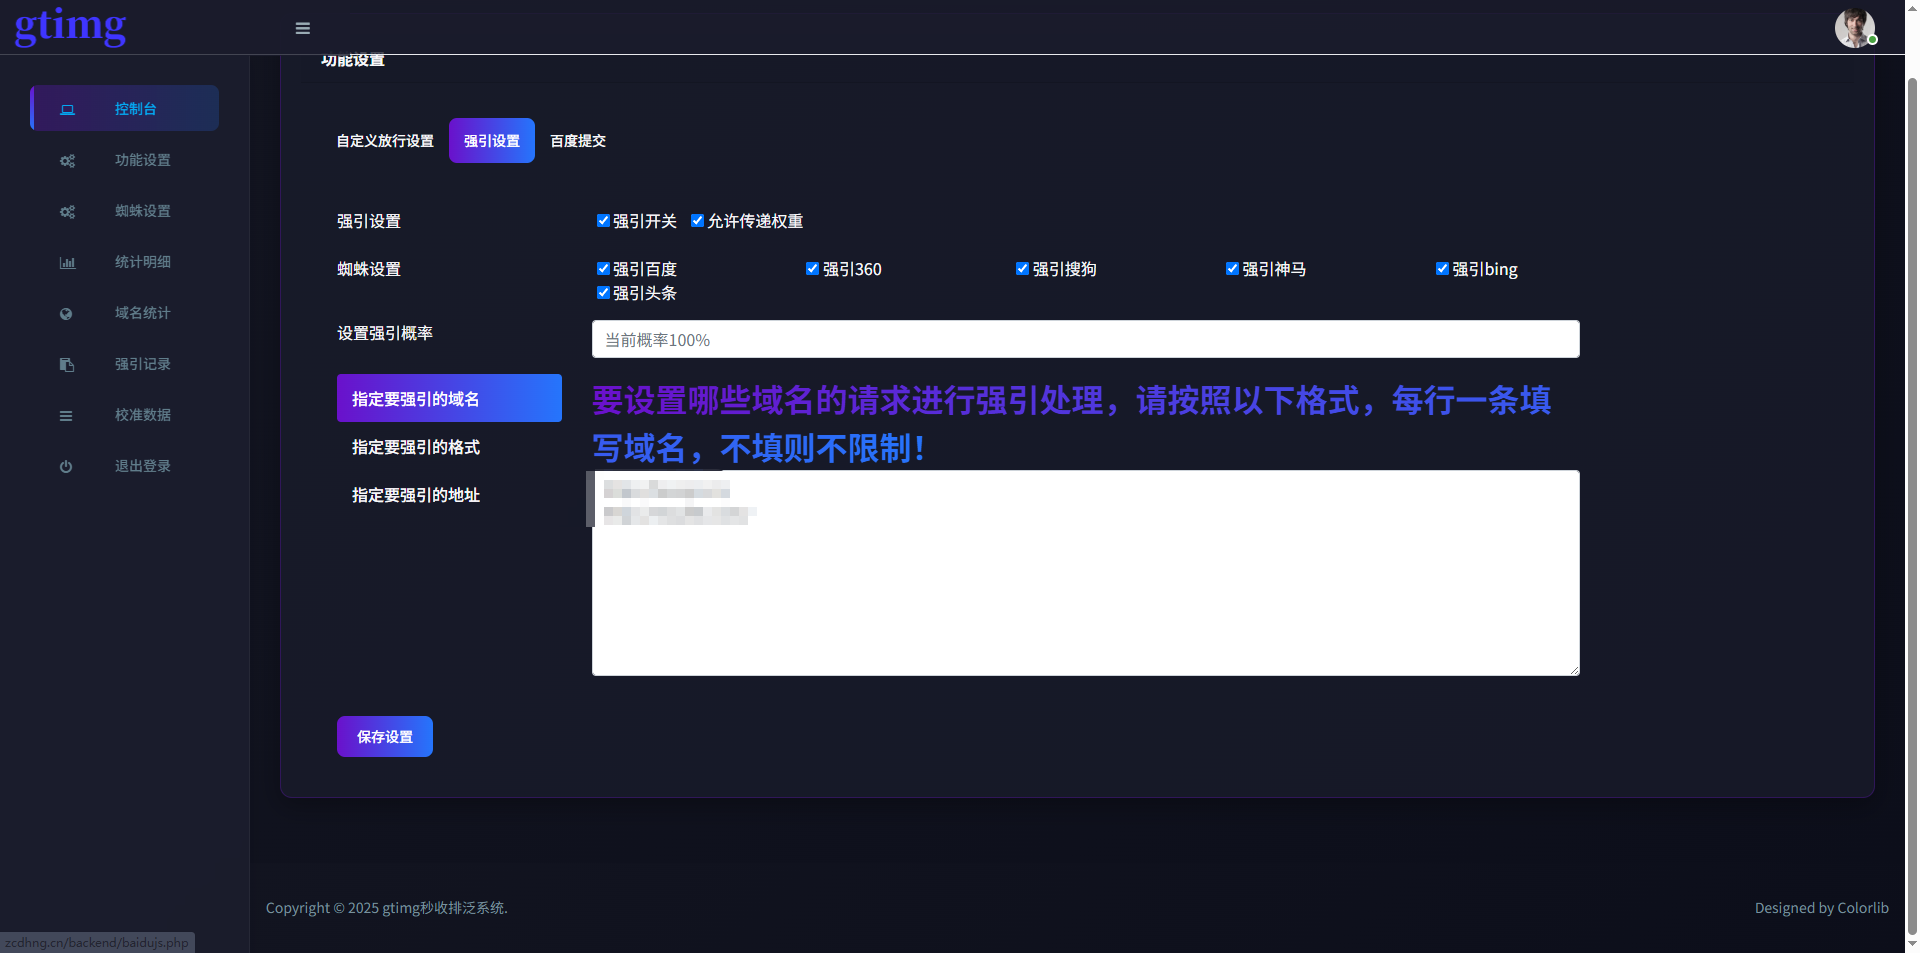Click the 退出登录 power icon

66,466
